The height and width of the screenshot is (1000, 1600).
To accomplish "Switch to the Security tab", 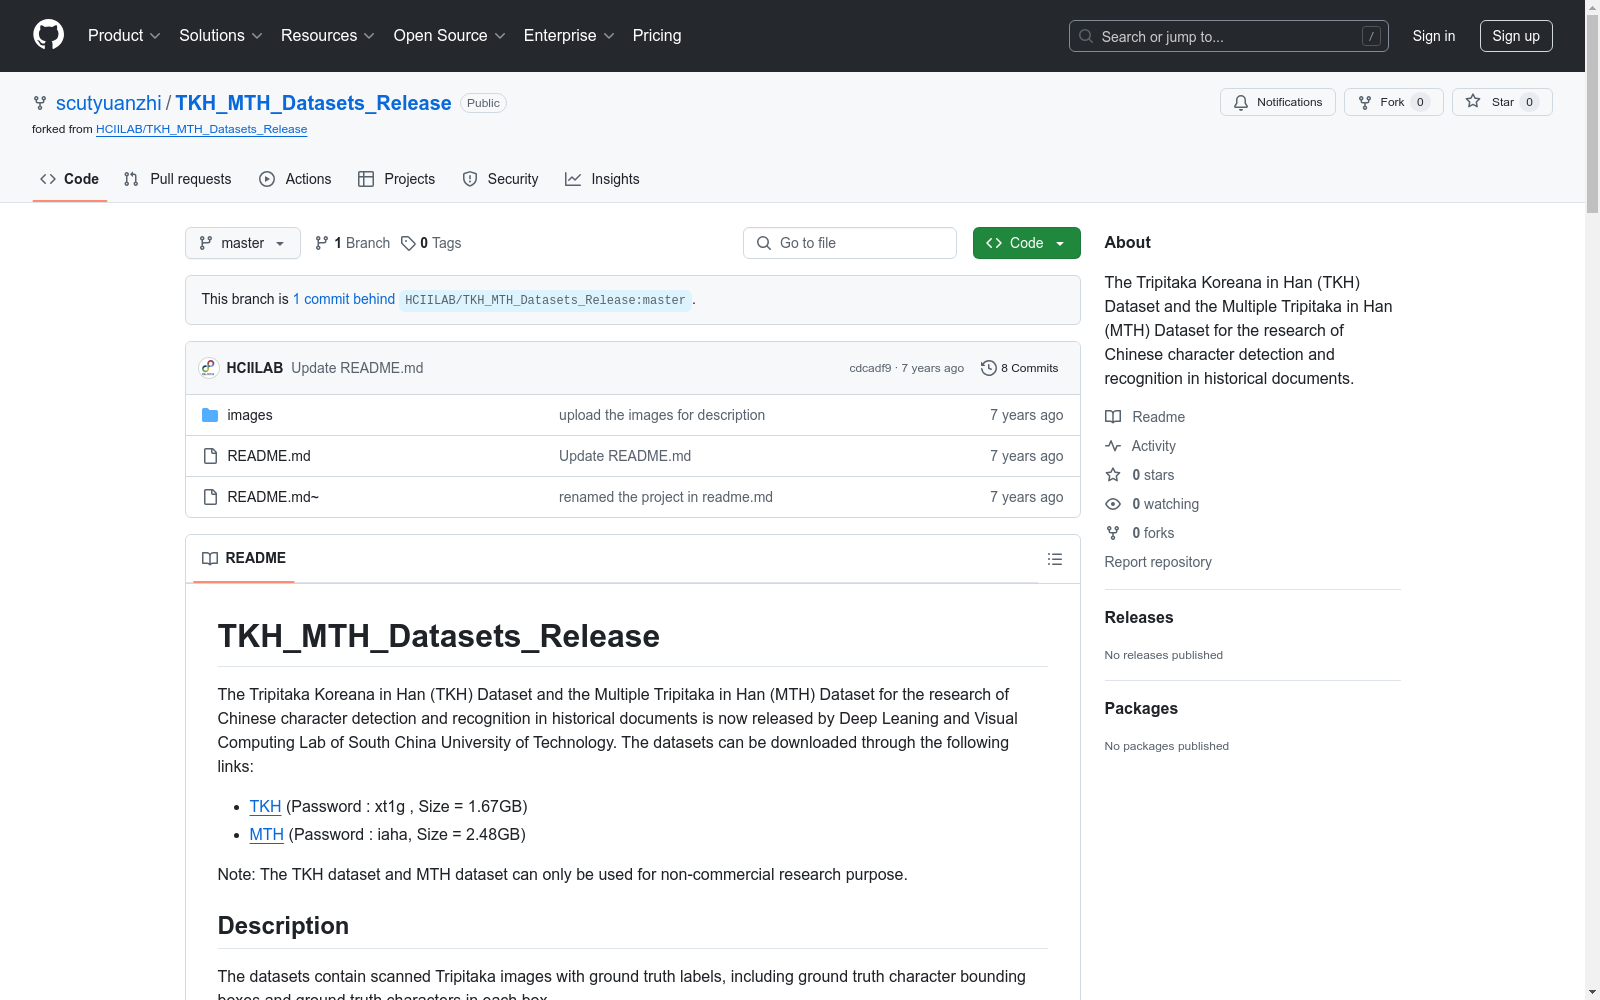I will (x=500, y=179).
